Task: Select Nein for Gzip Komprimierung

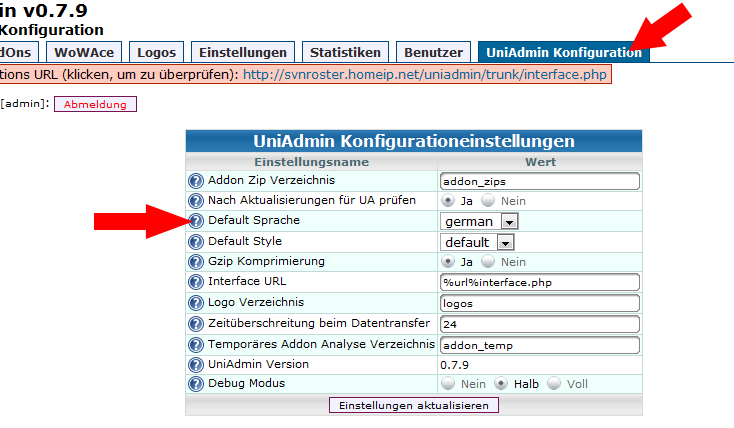Action: (488, 262)
